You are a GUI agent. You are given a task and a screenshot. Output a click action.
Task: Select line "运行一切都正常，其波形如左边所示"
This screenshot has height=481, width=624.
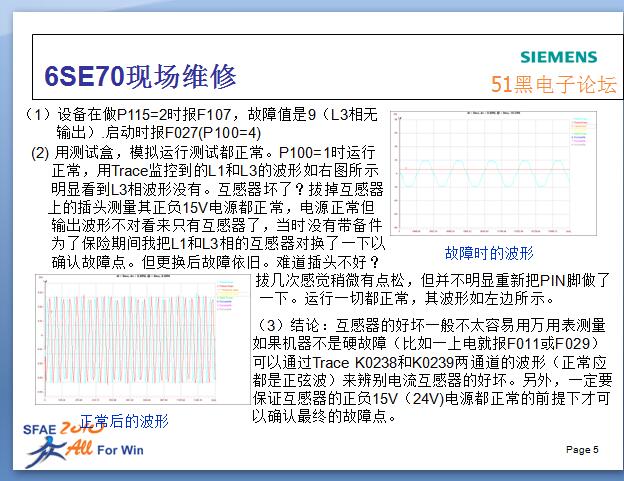coord(424,298)
